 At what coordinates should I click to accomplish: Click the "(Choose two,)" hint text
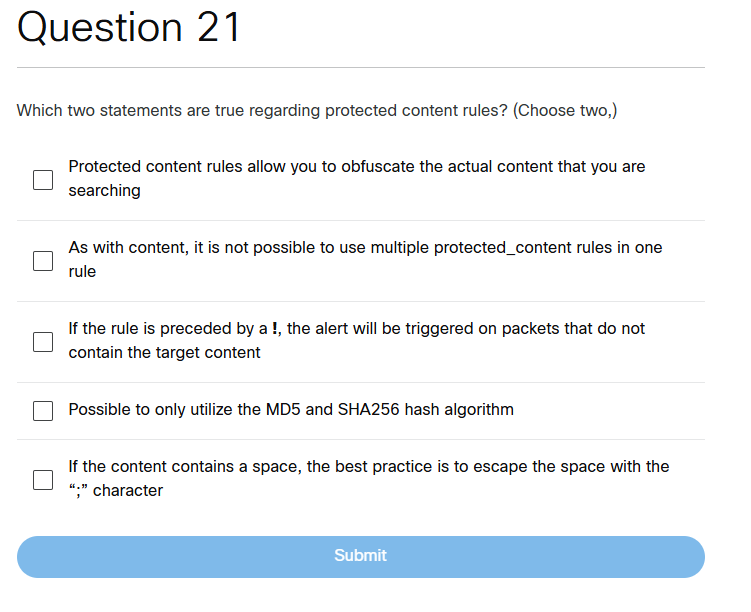(565, 111)
